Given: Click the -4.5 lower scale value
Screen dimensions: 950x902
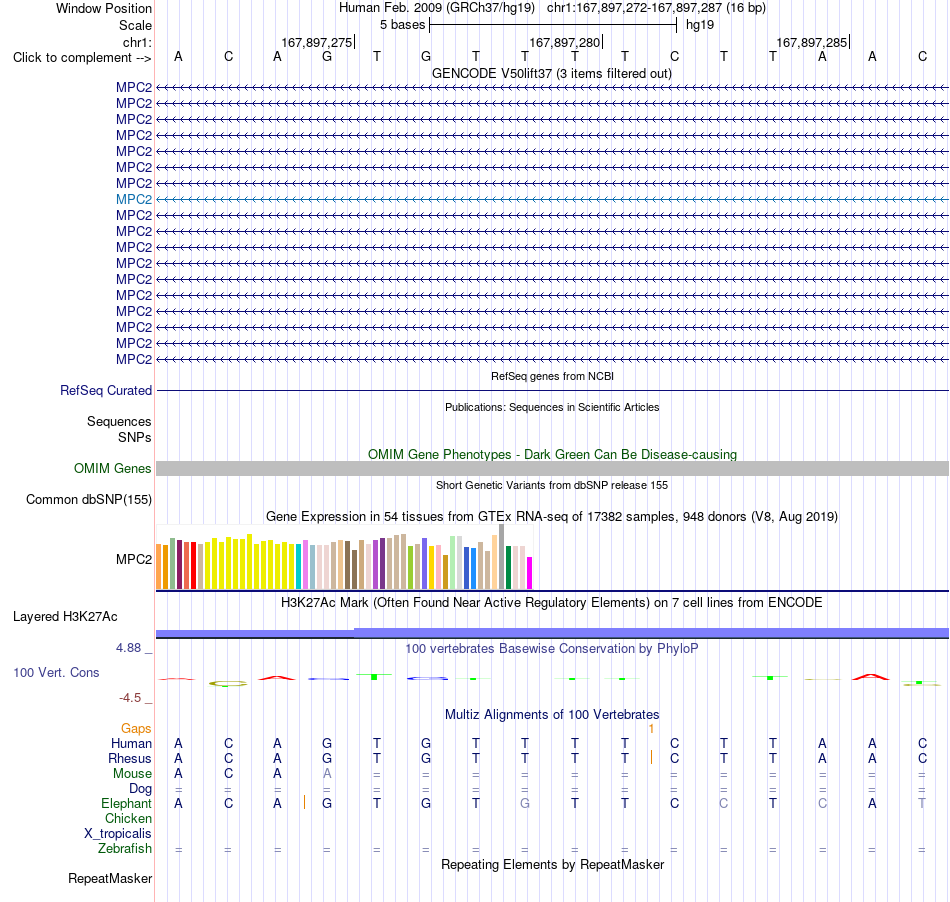Looking at the screenshot, I should pyautogui.click(x=130, y=698).
